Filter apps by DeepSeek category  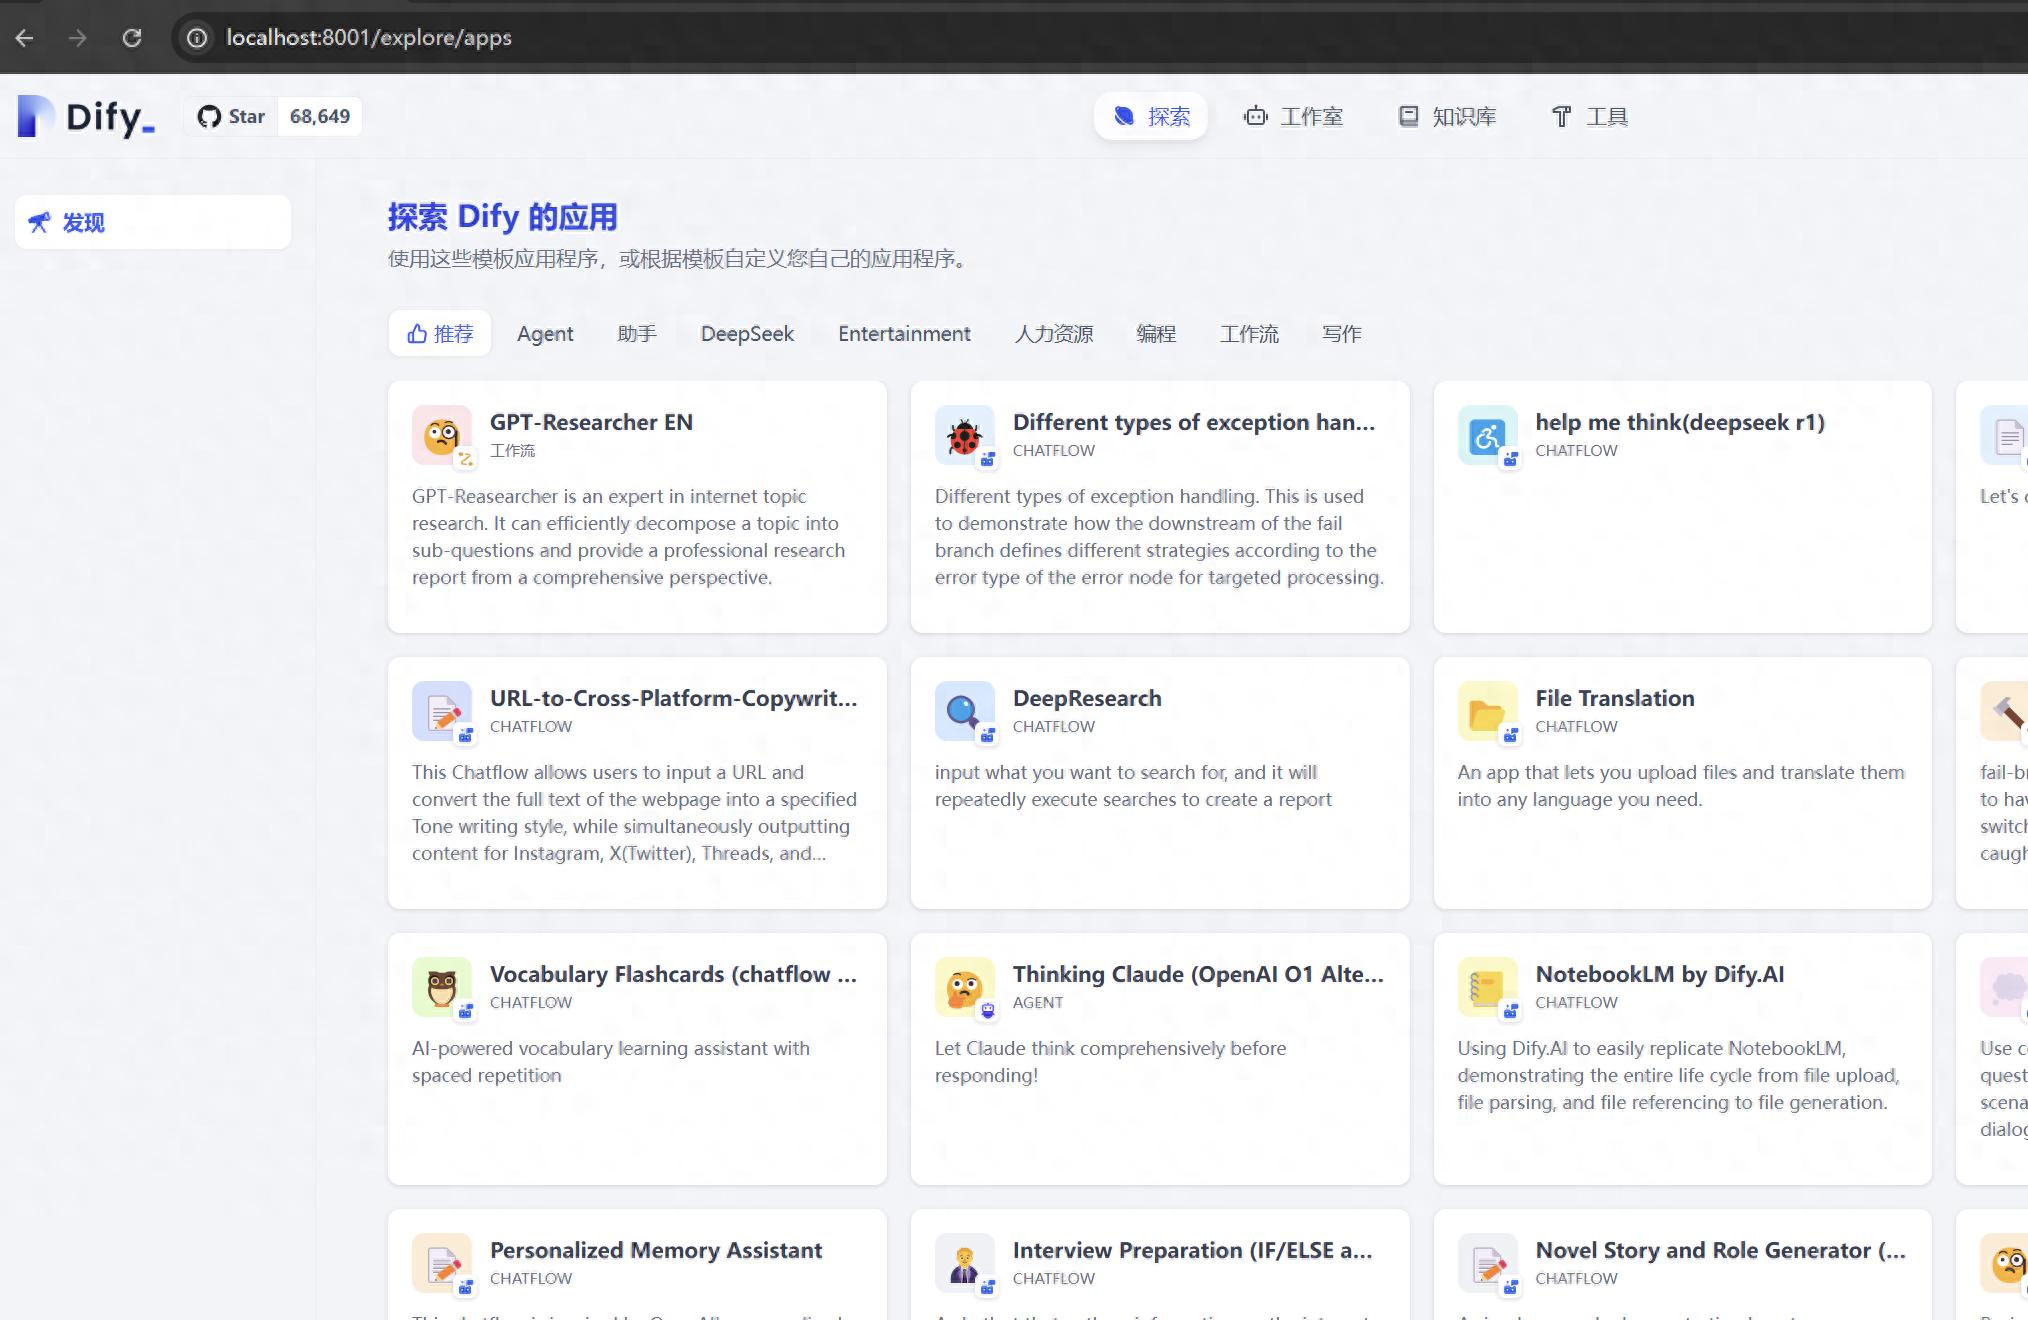[x=747, y=334]
